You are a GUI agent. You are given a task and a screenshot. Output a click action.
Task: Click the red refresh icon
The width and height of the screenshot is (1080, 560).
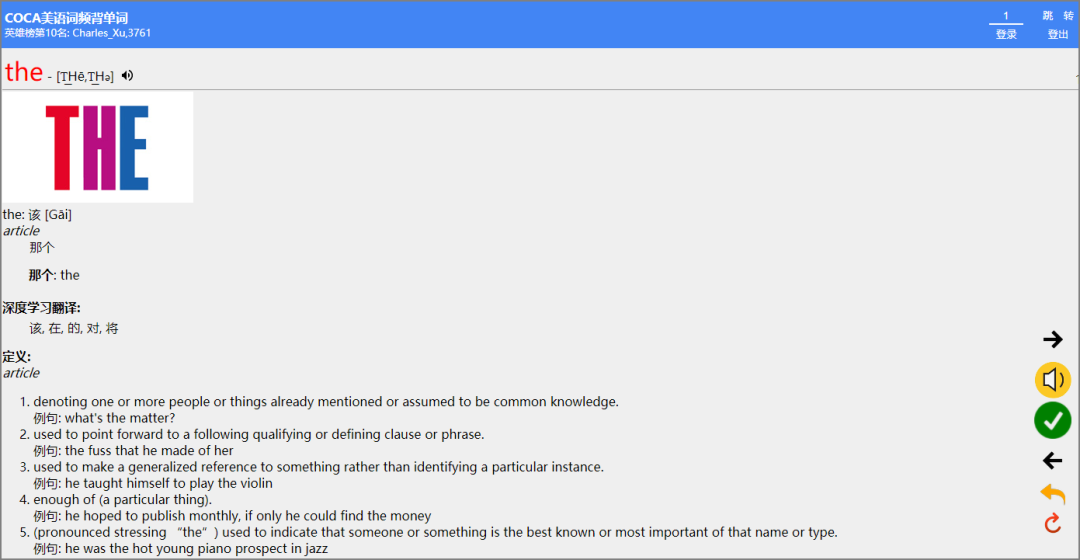coord(1052,523)
